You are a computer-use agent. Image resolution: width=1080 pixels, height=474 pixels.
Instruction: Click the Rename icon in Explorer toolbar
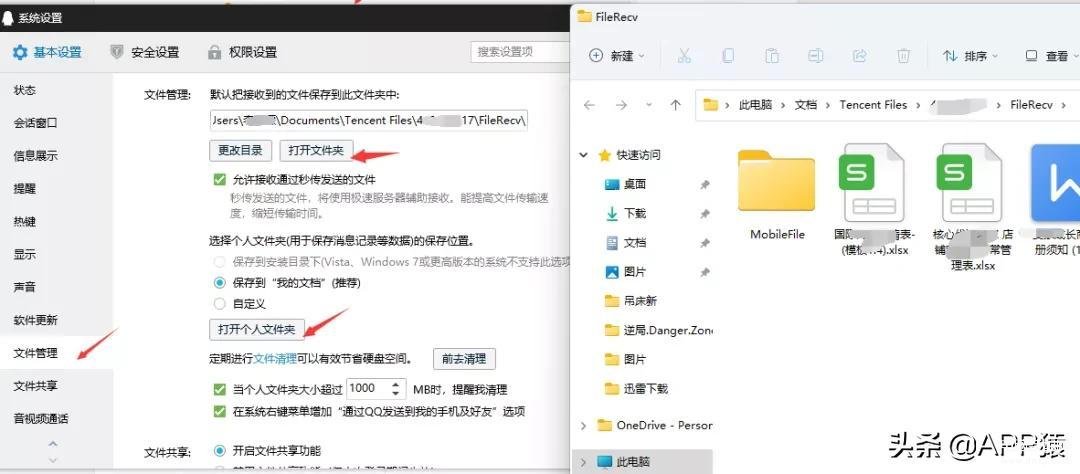coord(816,56)
